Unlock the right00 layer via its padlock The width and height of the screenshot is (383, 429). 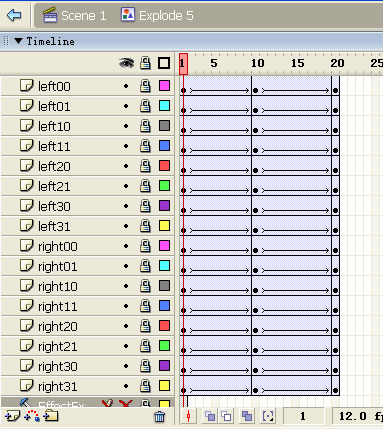pos(145,246)
